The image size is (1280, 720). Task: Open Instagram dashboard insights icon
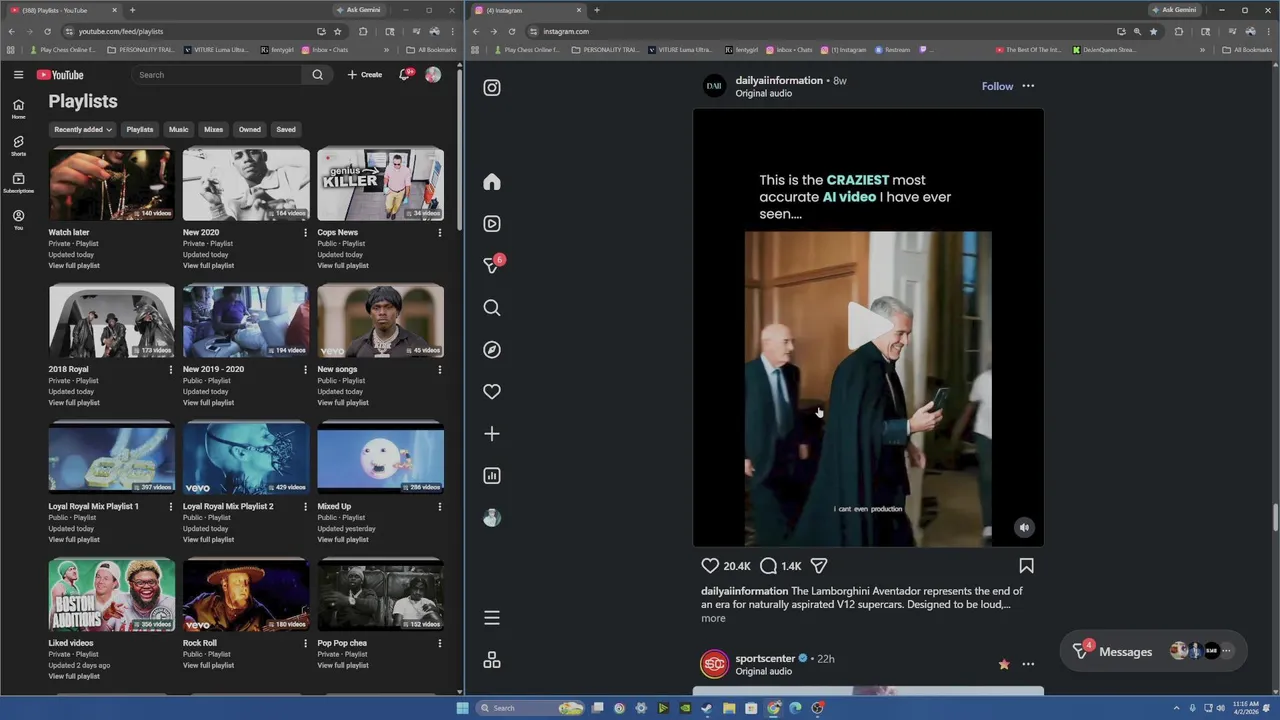click(492, 476)
